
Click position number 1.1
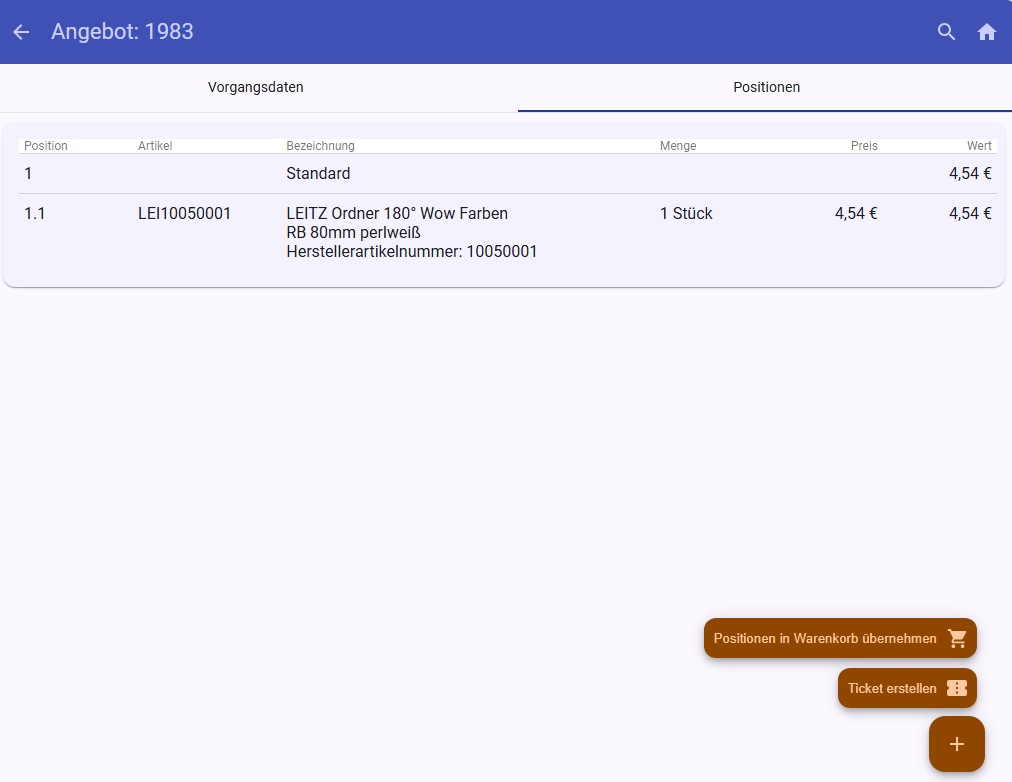[x=35, y=214]
